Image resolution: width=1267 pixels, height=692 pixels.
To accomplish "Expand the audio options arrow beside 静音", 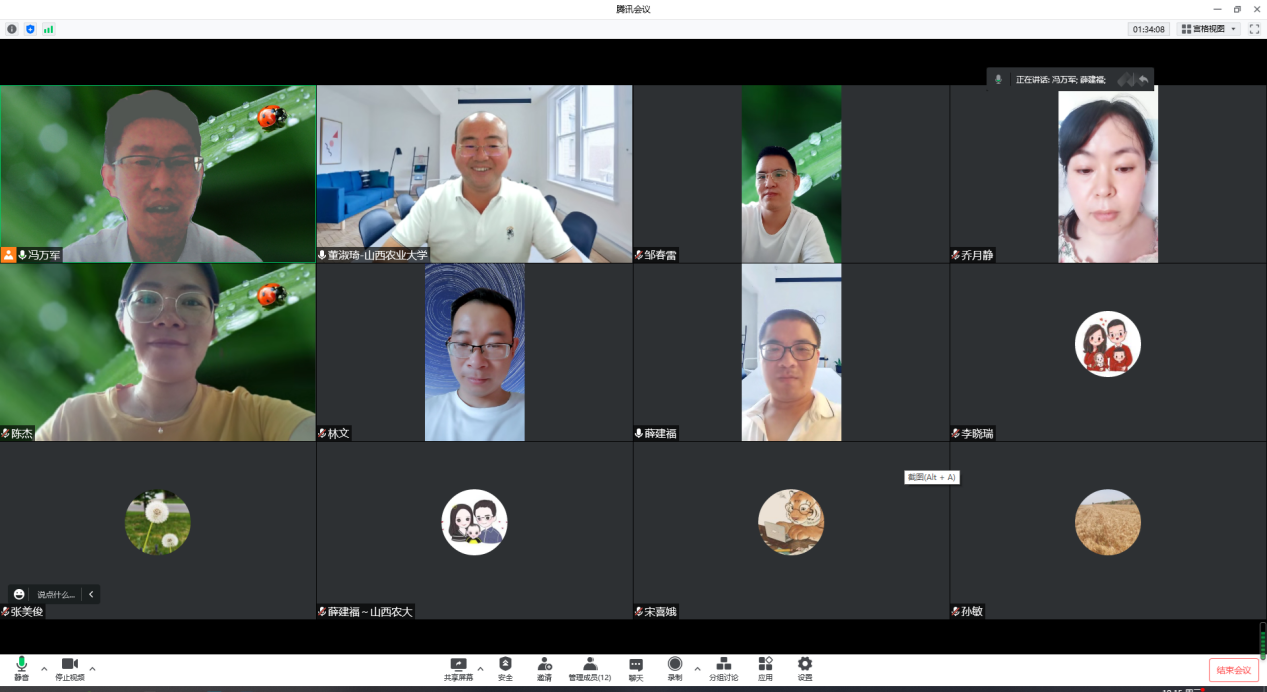I will coord(44,668).
